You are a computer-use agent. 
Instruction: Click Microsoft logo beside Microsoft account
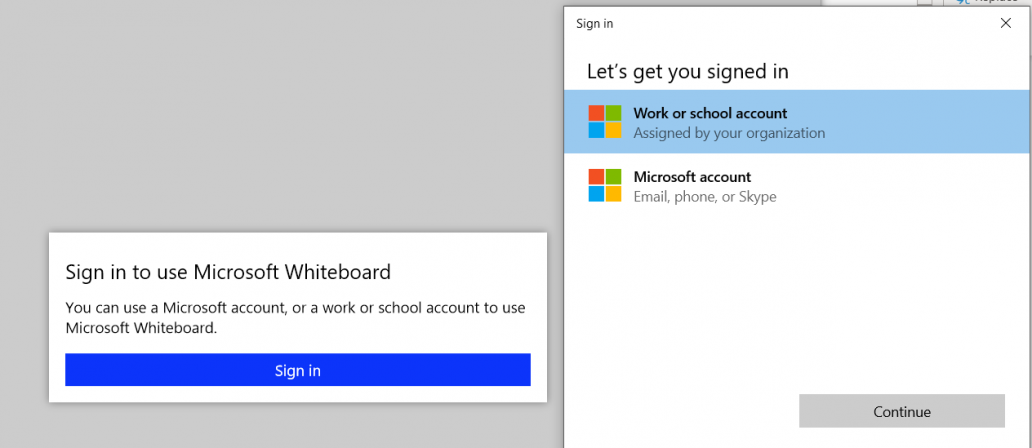tap(605, 186)
